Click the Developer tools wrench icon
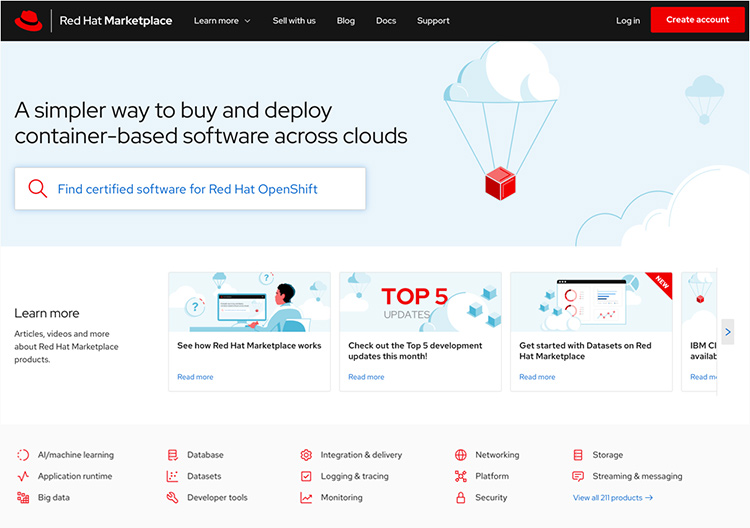 [172, 497]
